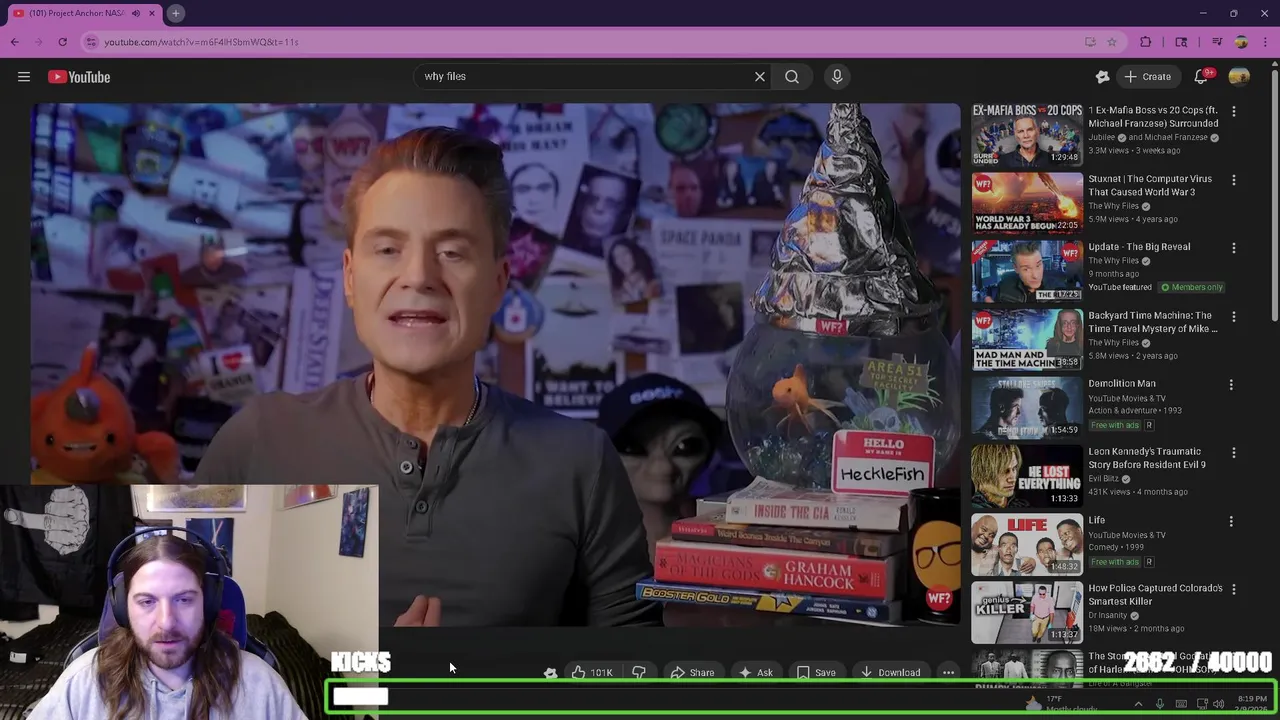Go back in browser history
This screenshot has width=1280, height=720.
click(x=14, y=42)
